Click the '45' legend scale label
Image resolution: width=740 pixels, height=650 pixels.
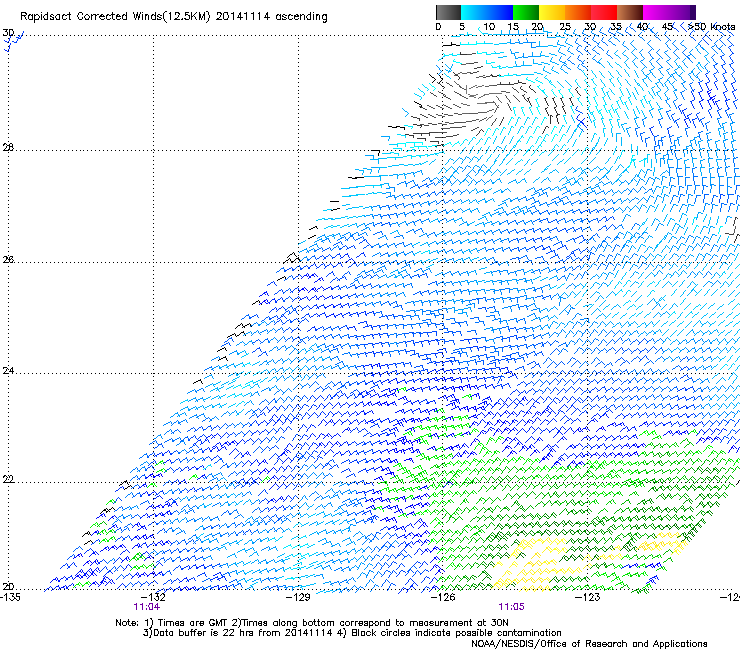[667, 27]
